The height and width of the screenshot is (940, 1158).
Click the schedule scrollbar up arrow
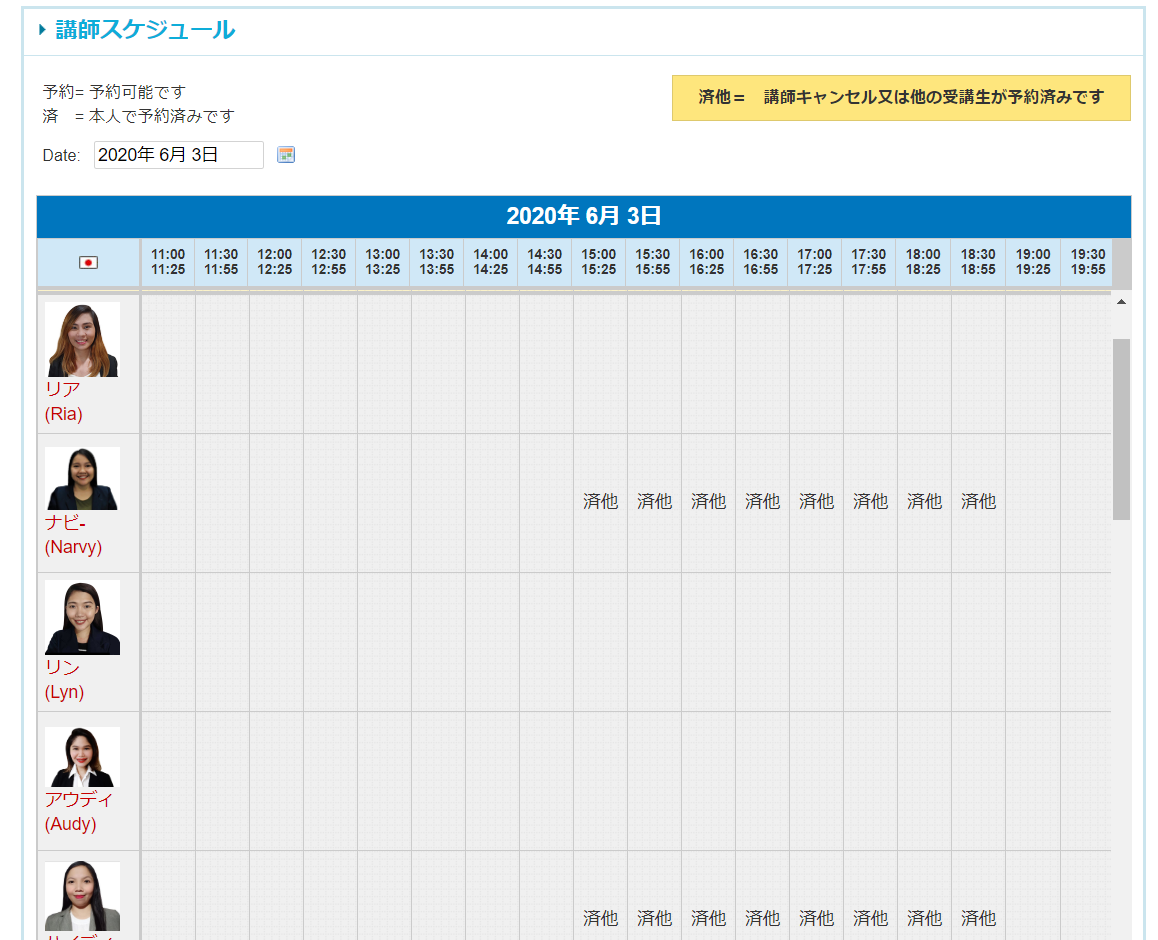[1121, 301]
